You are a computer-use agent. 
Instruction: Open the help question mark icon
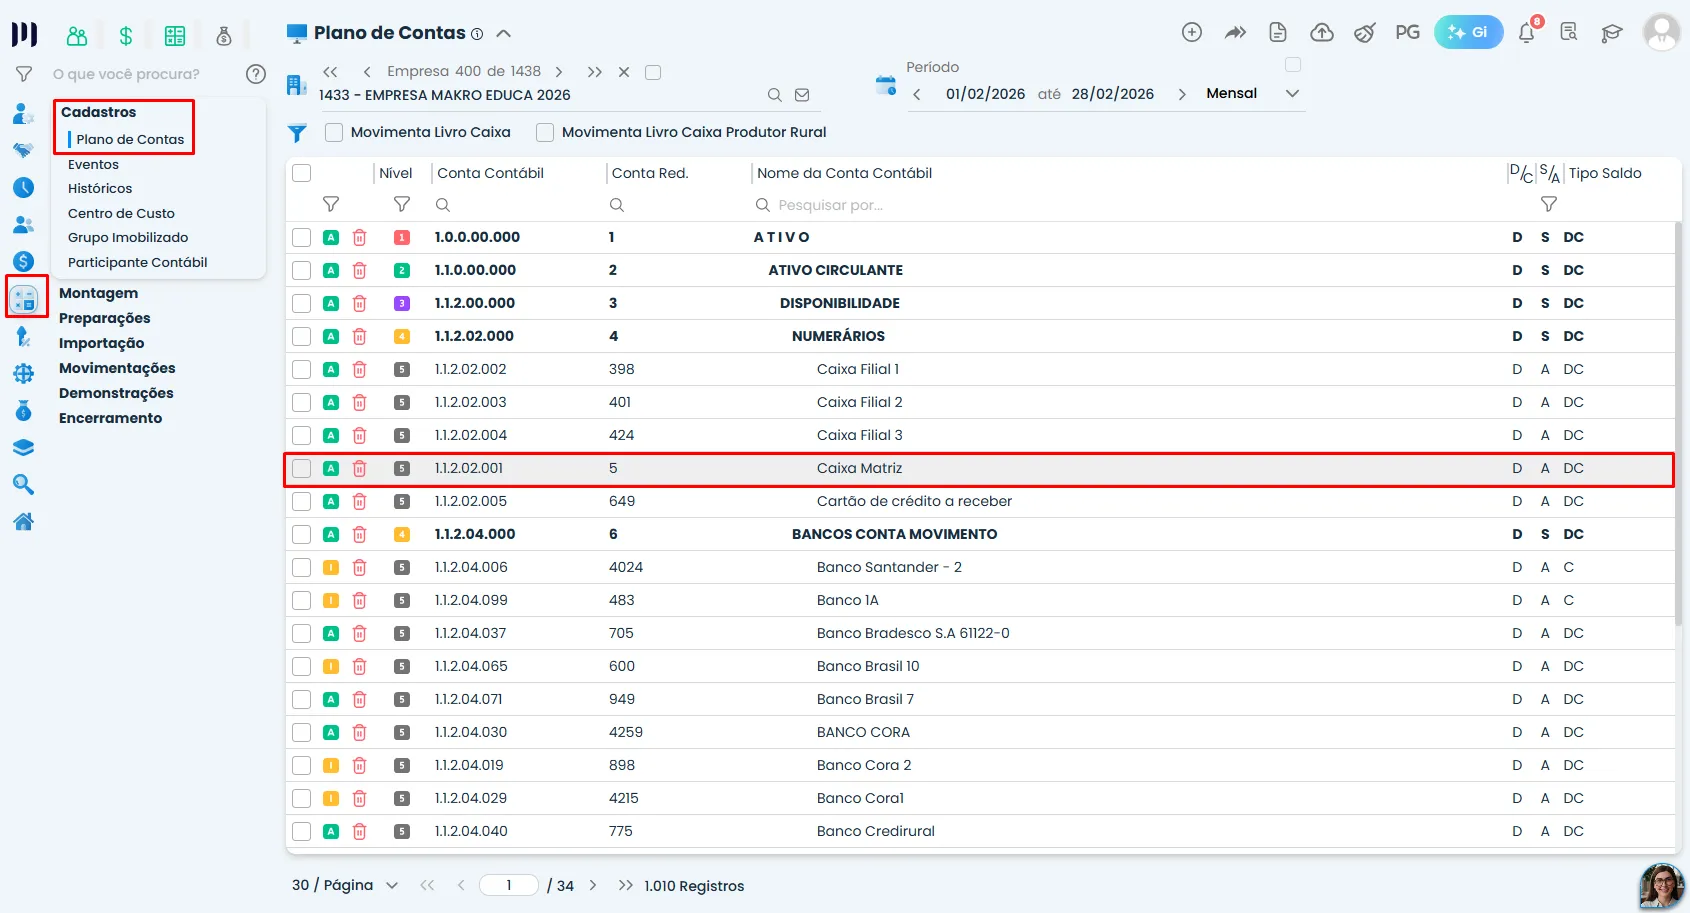point(256,74)
